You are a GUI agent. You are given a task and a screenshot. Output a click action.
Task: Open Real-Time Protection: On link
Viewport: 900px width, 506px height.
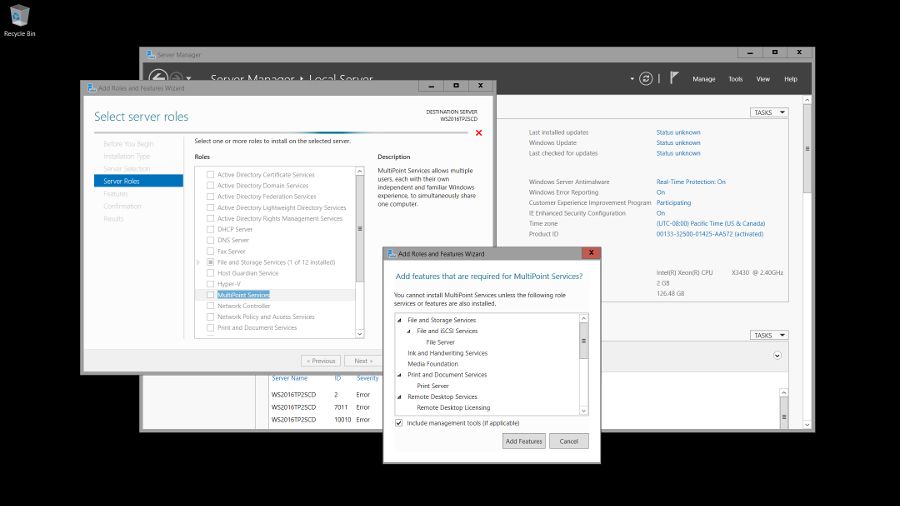690,182
